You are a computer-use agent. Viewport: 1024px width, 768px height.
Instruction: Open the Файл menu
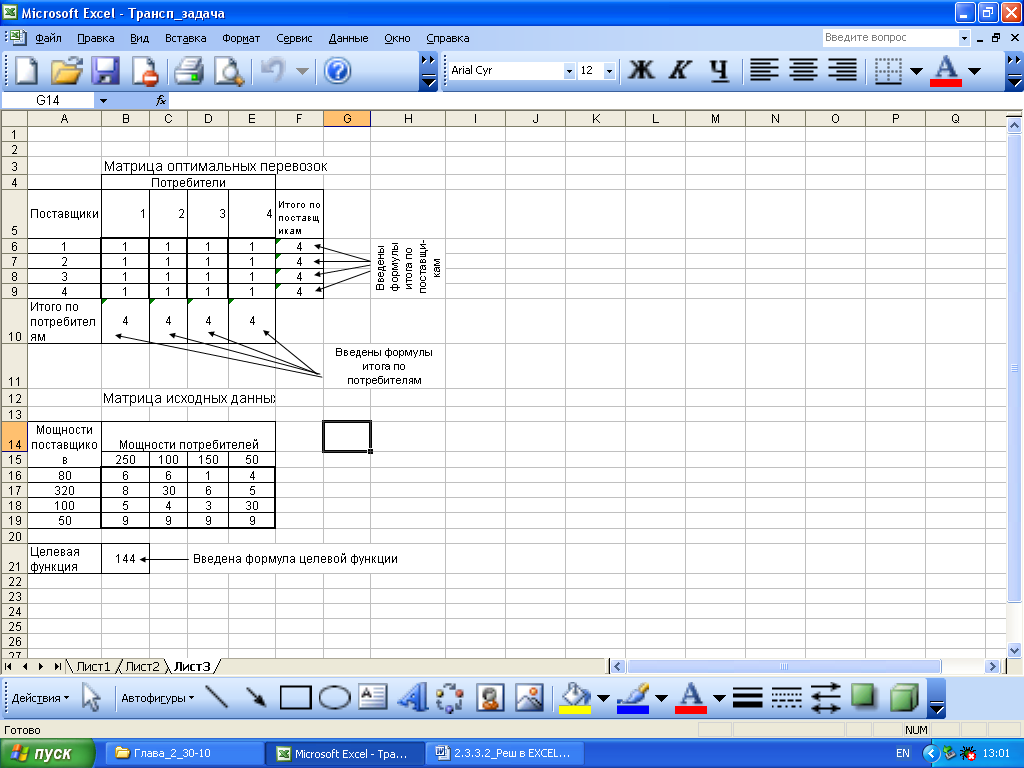[x=48, y=38]
